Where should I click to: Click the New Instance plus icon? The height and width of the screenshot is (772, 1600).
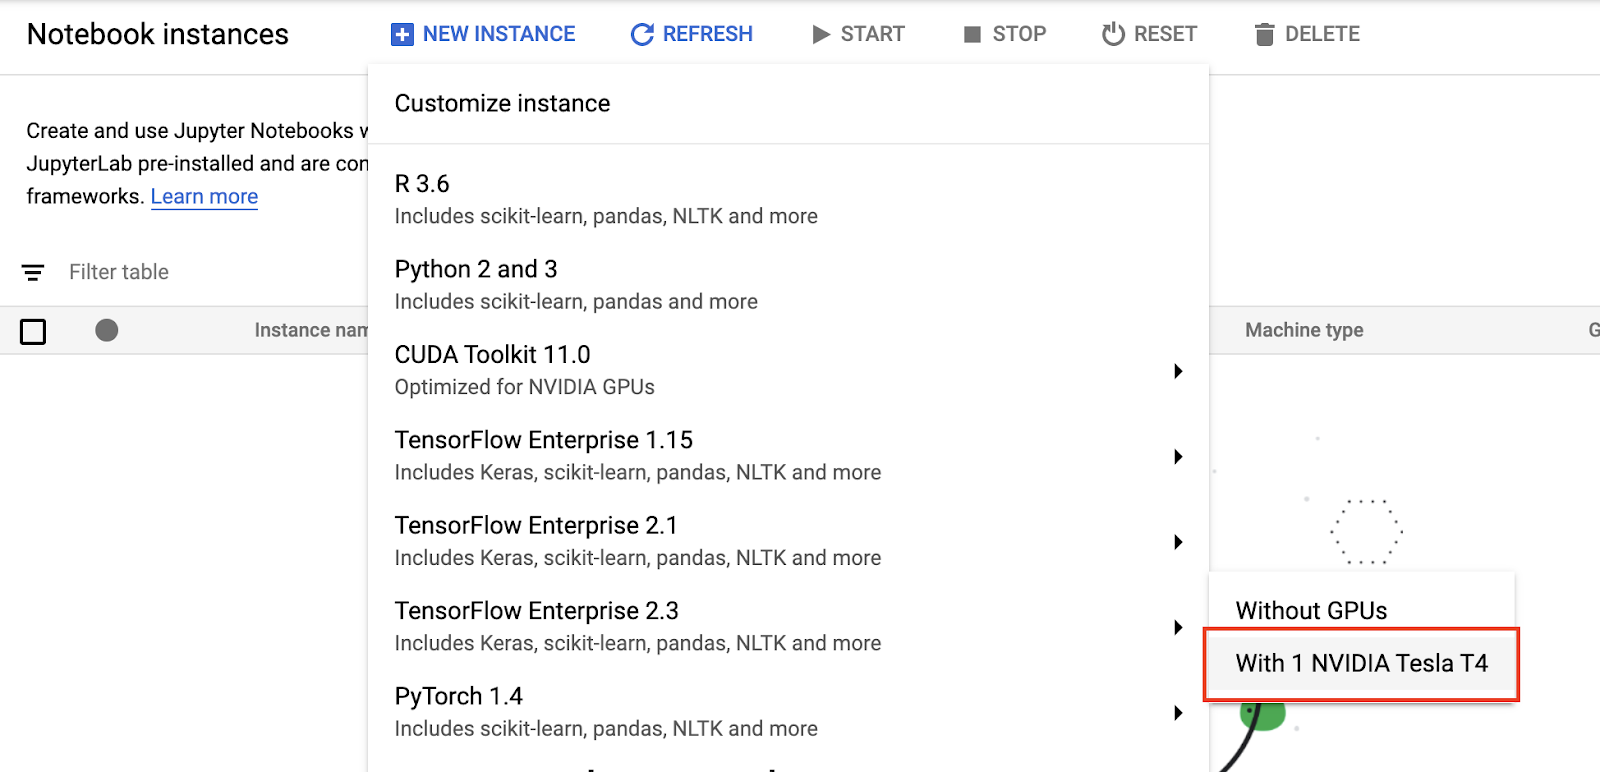coord(402,35)
